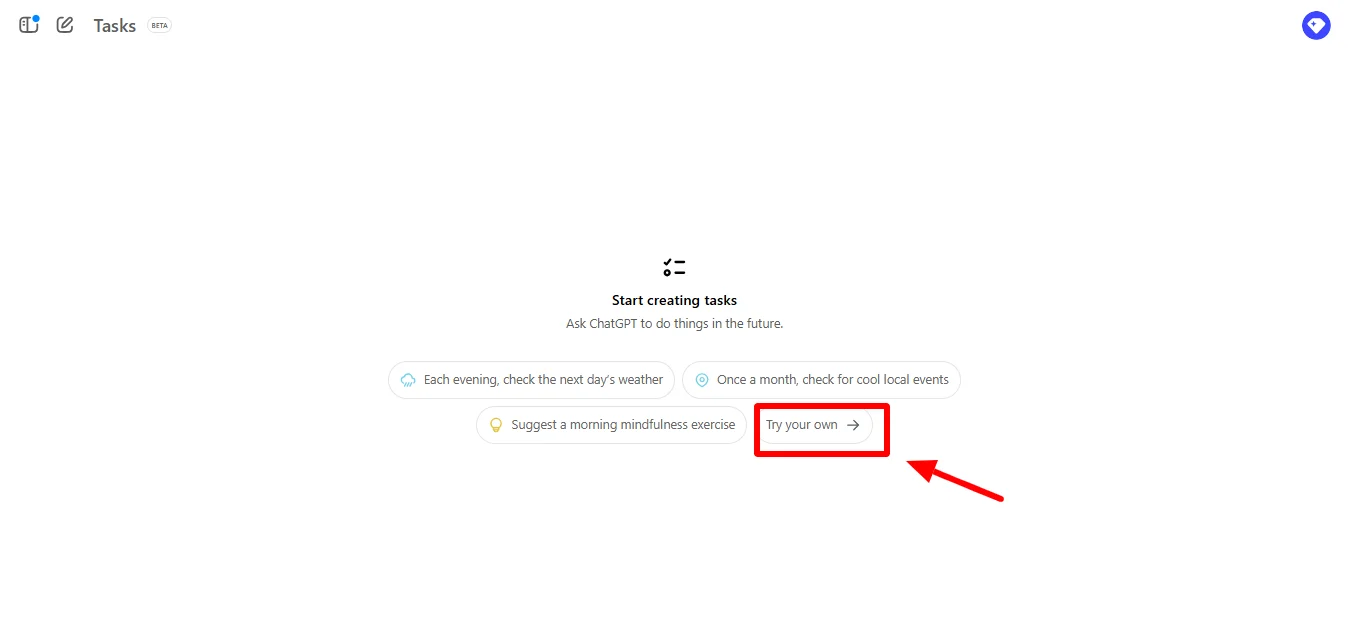Select the Tasks page title

[x=115, y=26]
